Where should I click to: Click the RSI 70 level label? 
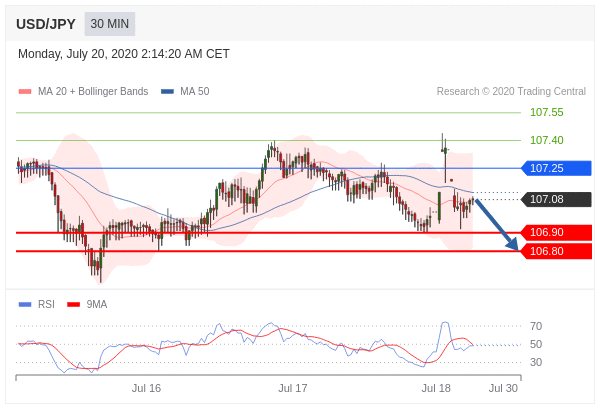point(536,326)
